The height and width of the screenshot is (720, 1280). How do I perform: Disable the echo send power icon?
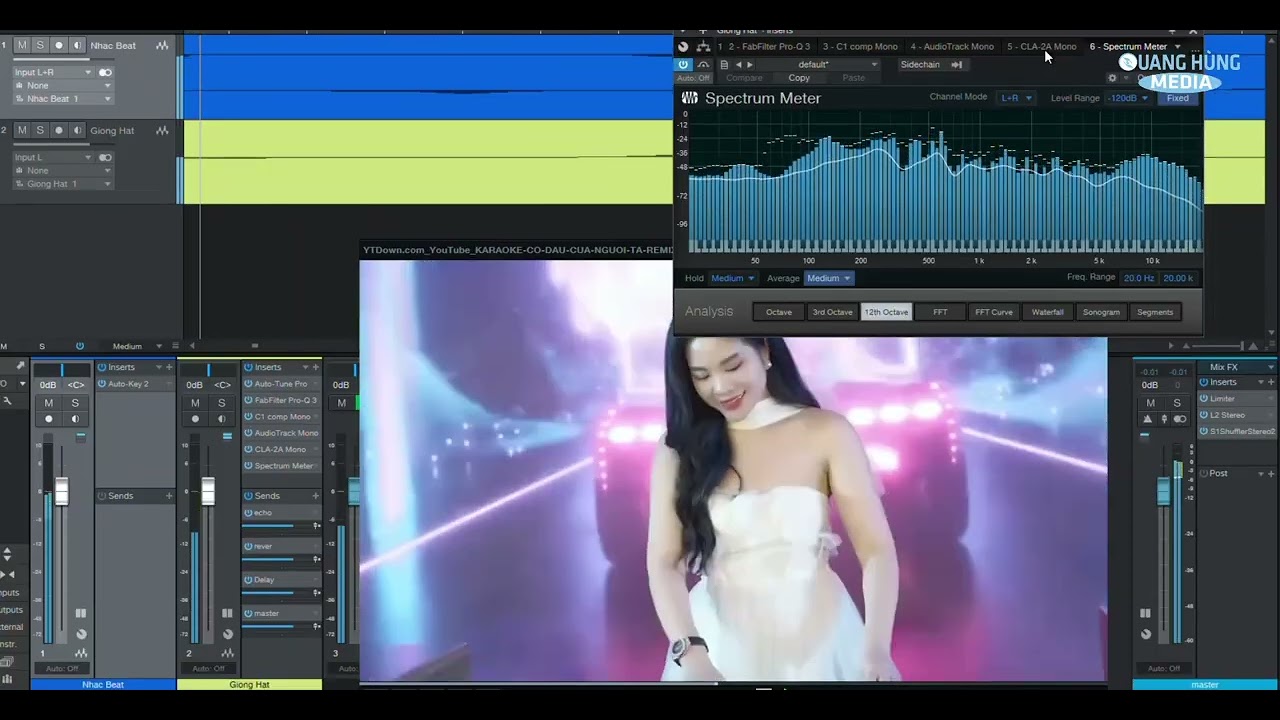[249, 513]
